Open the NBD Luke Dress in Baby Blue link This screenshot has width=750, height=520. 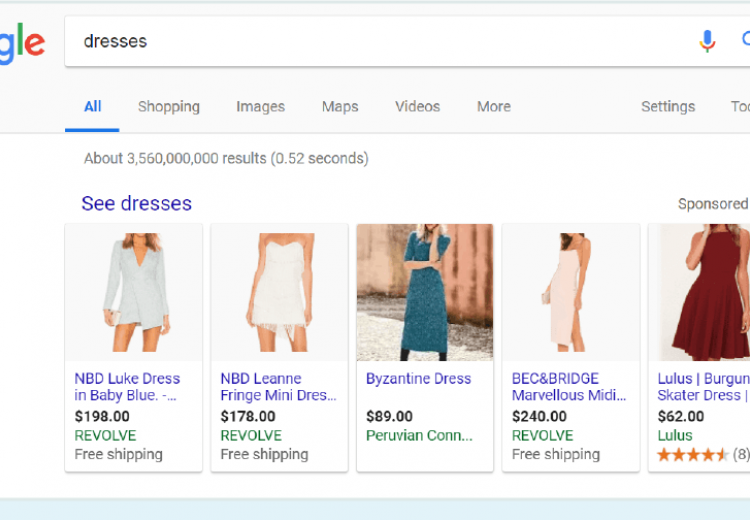[127, 387]
